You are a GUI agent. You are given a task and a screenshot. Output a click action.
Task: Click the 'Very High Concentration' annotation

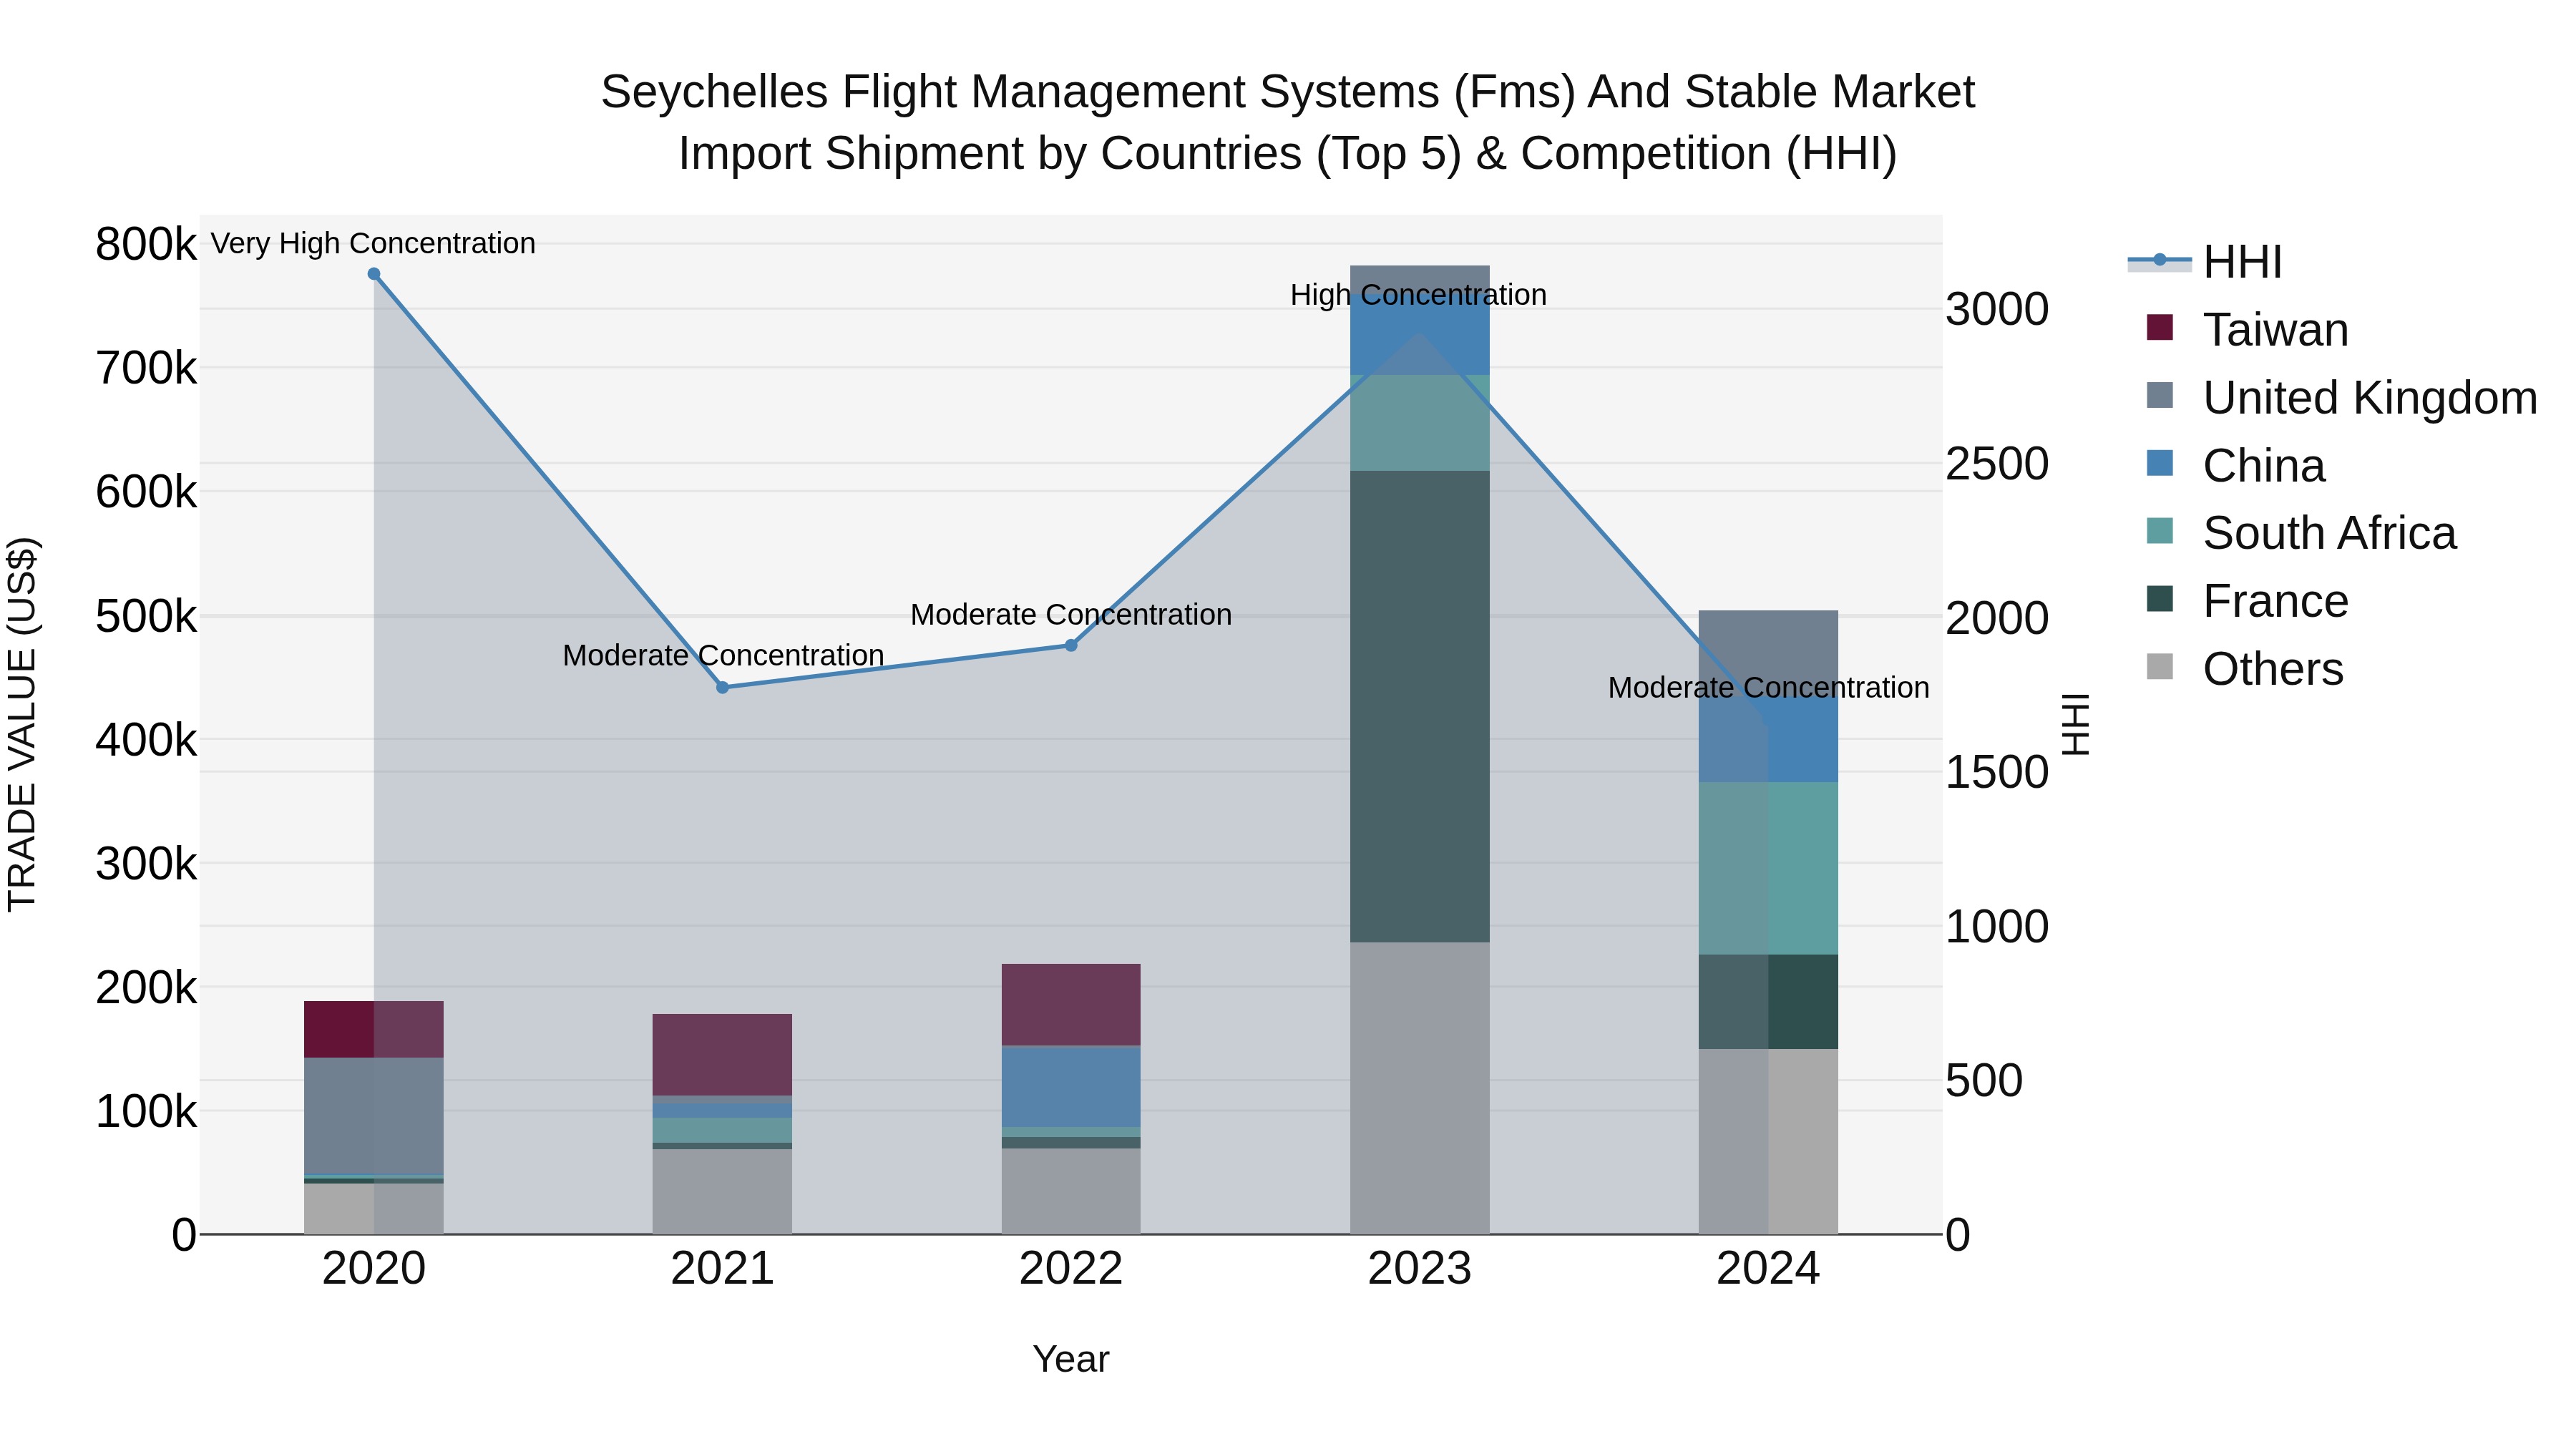[x=373, y=243]
